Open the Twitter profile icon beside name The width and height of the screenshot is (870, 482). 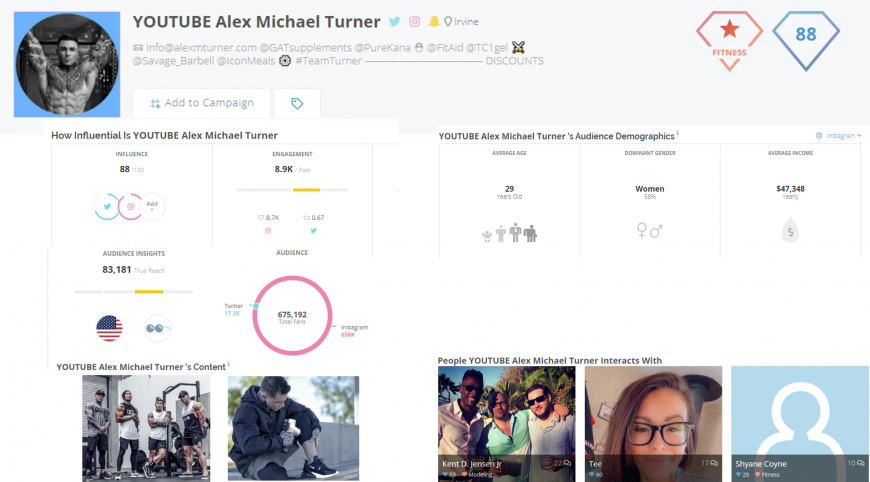point(394,21)
